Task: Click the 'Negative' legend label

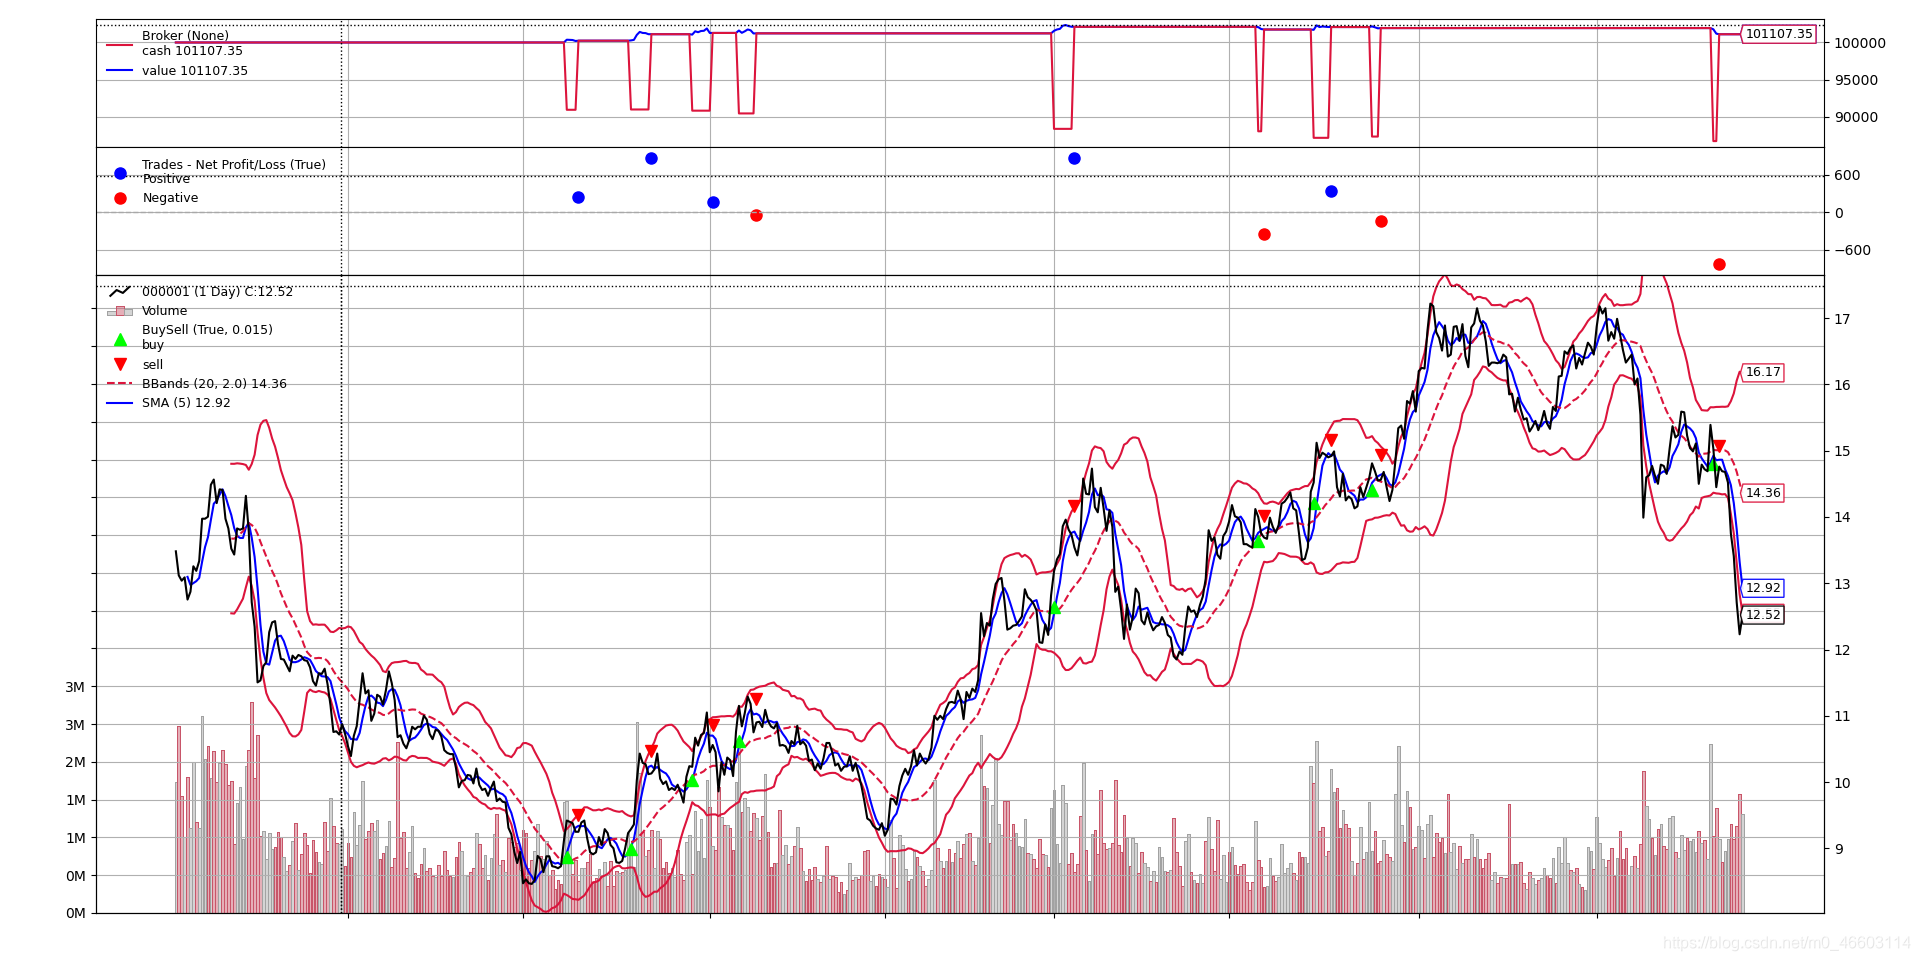Action: pos(170,198)
